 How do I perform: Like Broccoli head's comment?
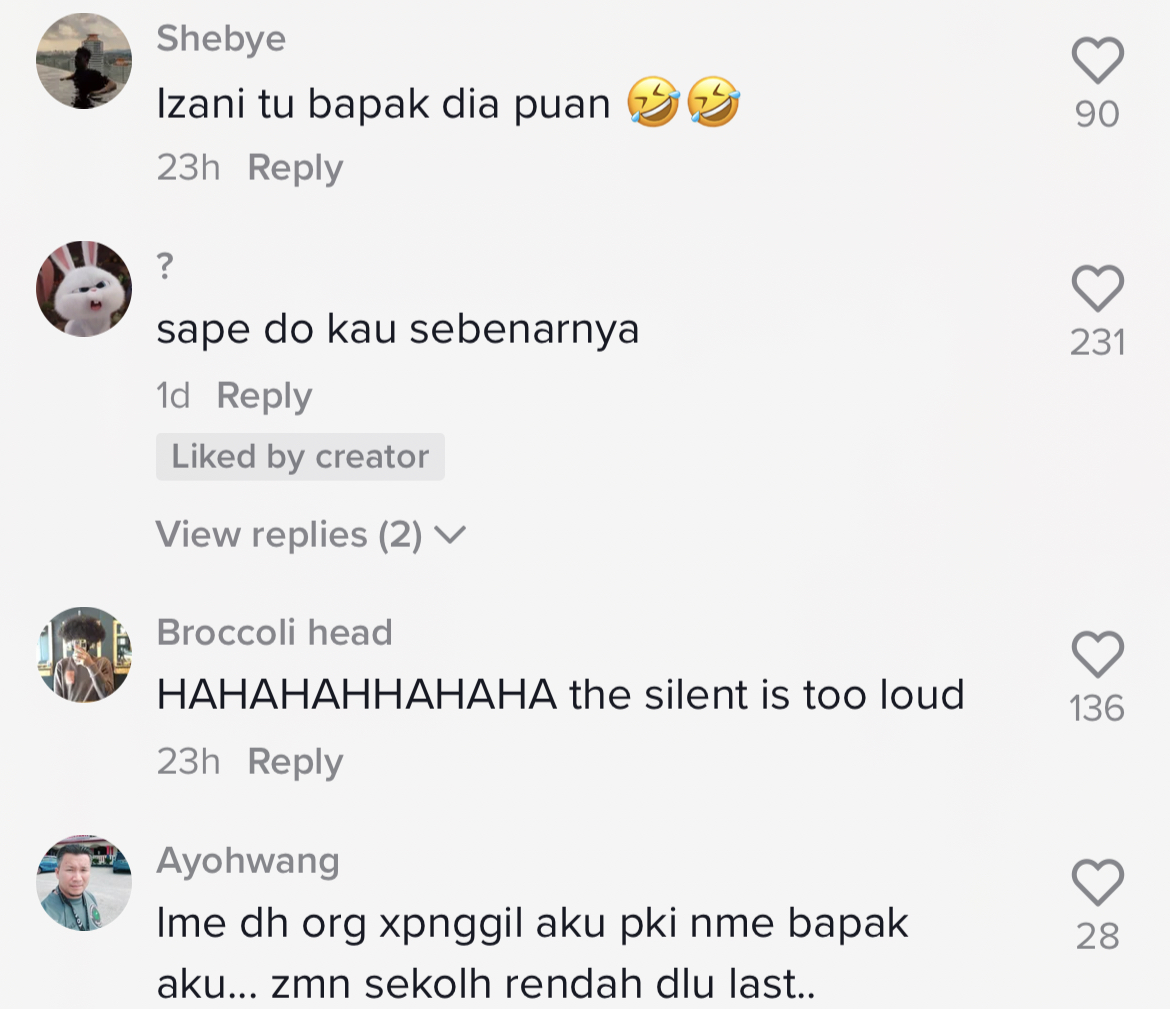point(1097,656)
